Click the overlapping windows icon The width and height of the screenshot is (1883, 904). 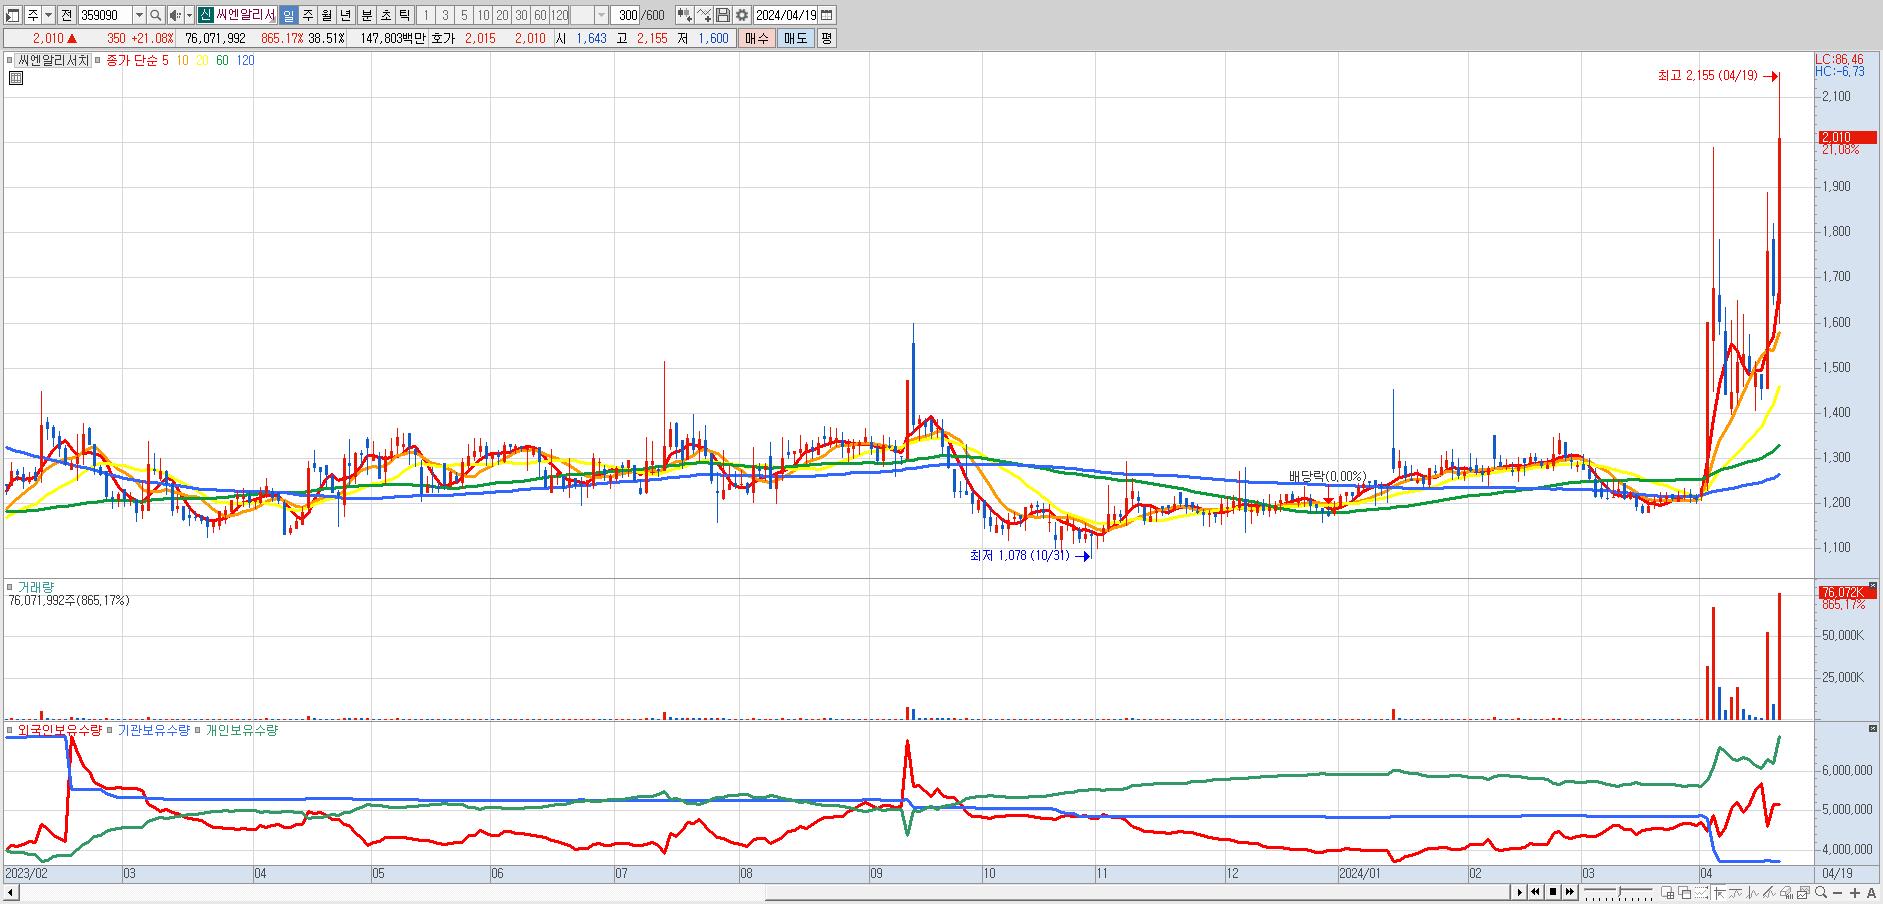(x=1684, y=892)
